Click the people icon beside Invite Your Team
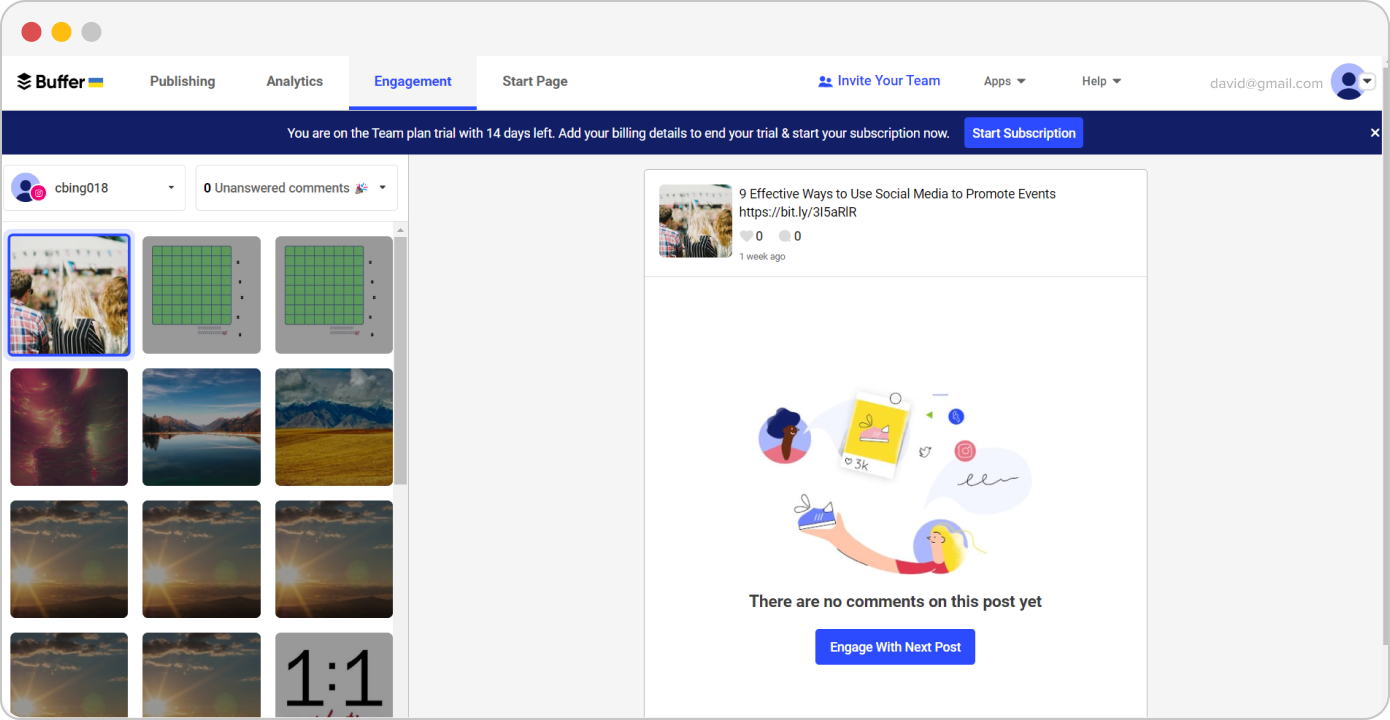Screen dimensions: 1390x720 coord(825,82)
